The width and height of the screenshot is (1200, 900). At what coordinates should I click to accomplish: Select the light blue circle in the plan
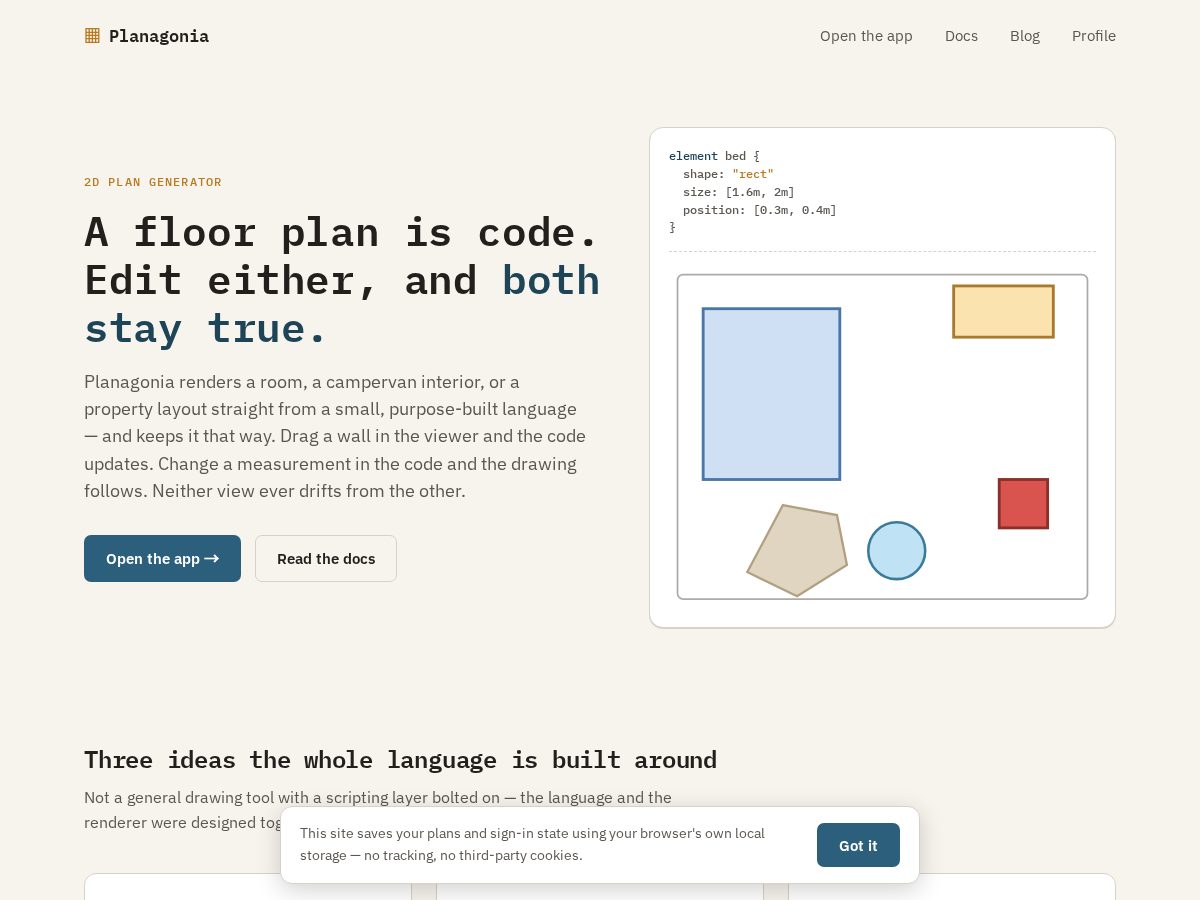(896, 550)
